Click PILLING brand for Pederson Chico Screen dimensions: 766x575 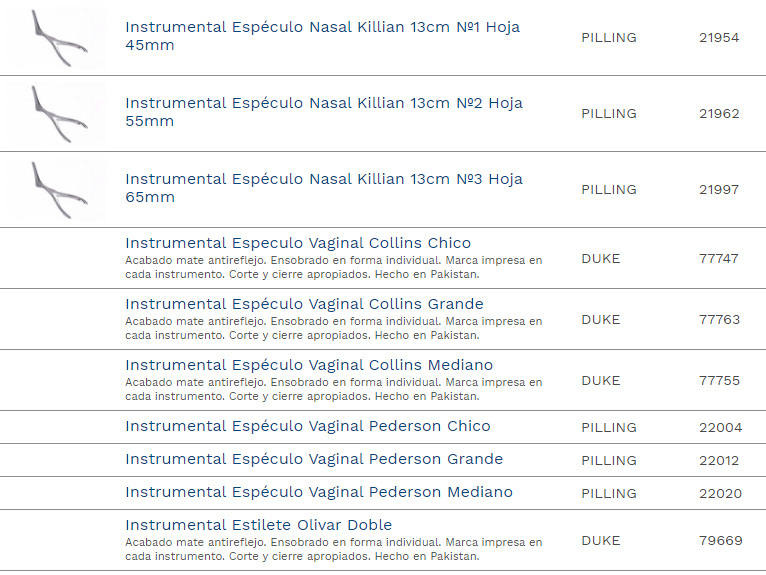[x=608, y=428]
